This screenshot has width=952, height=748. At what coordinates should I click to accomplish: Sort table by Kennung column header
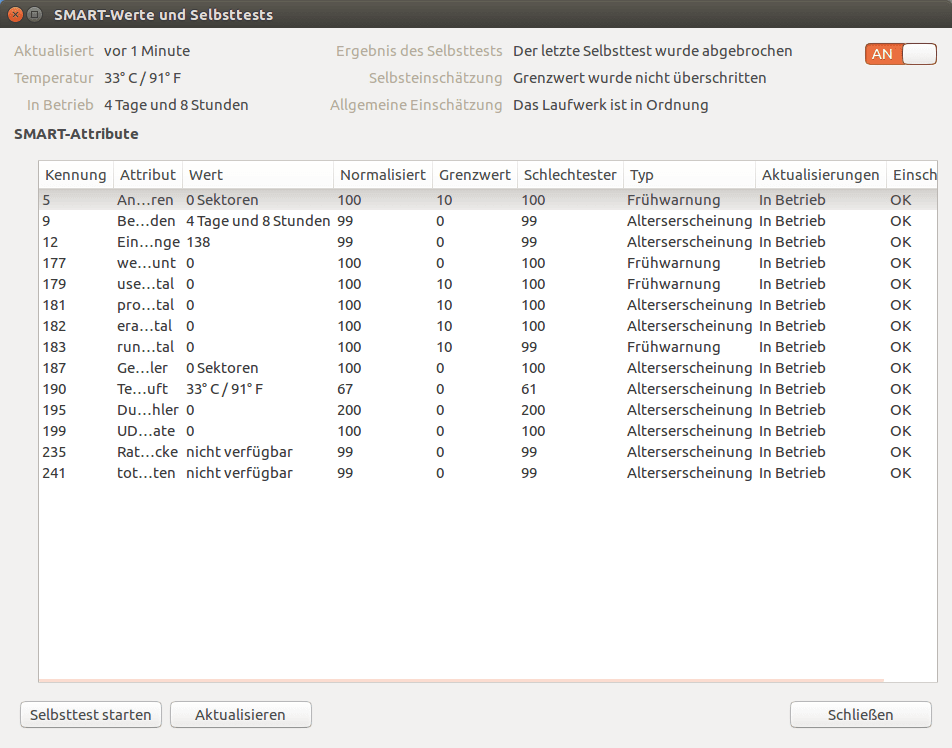(76, 175)
